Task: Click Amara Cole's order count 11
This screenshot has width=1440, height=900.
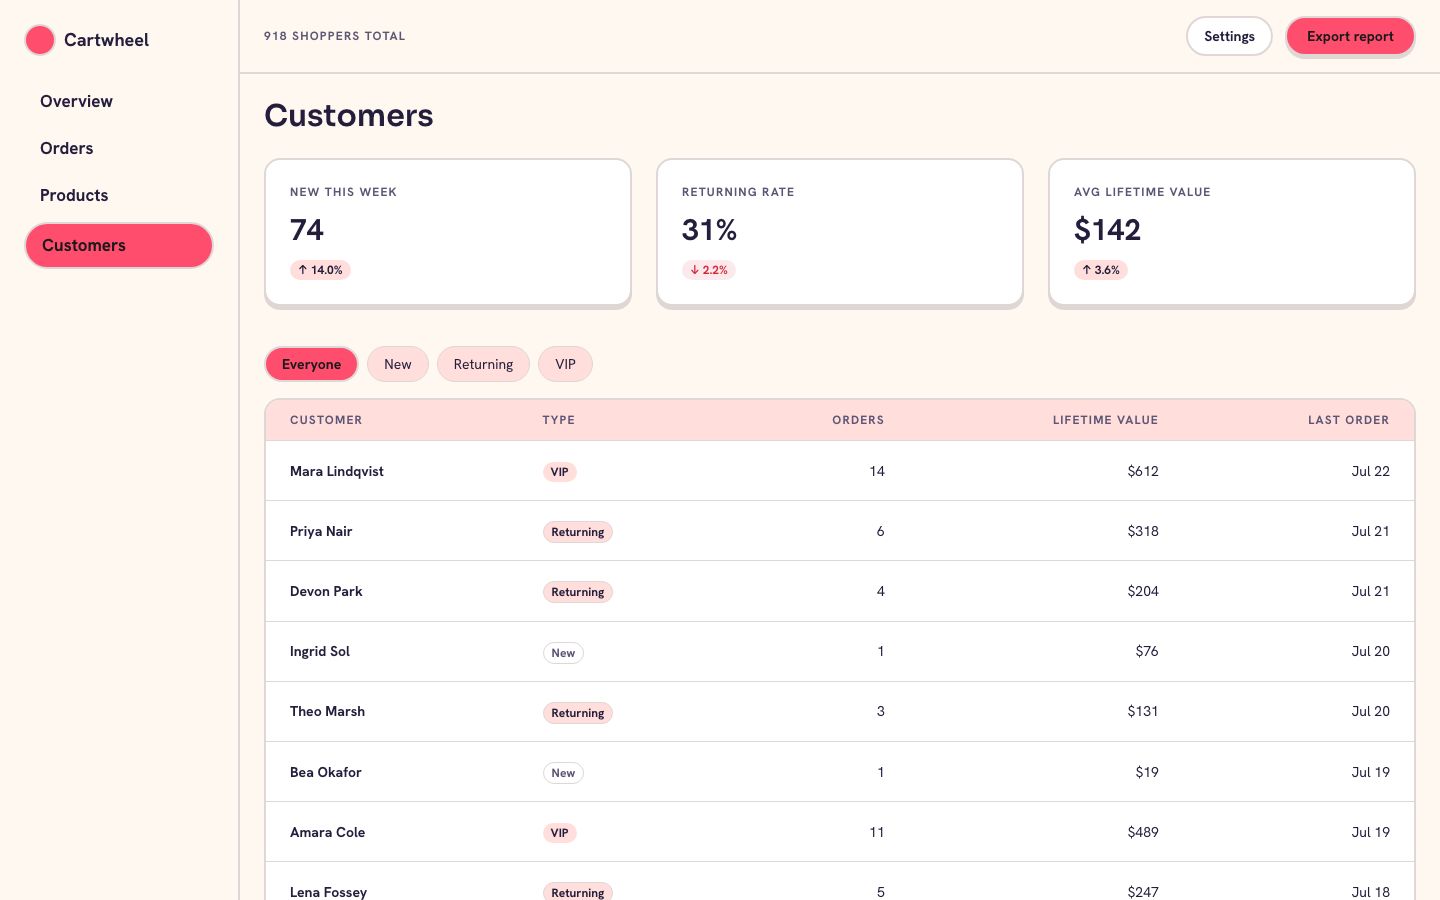Action: 877,832
